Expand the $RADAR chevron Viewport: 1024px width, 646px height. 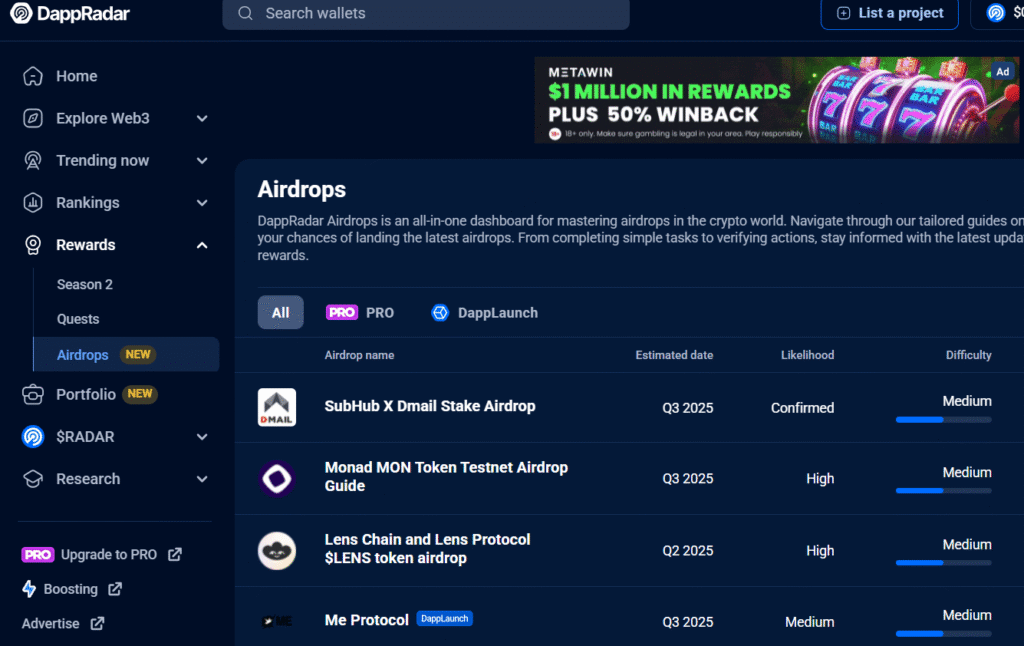(x=202, y=437)
